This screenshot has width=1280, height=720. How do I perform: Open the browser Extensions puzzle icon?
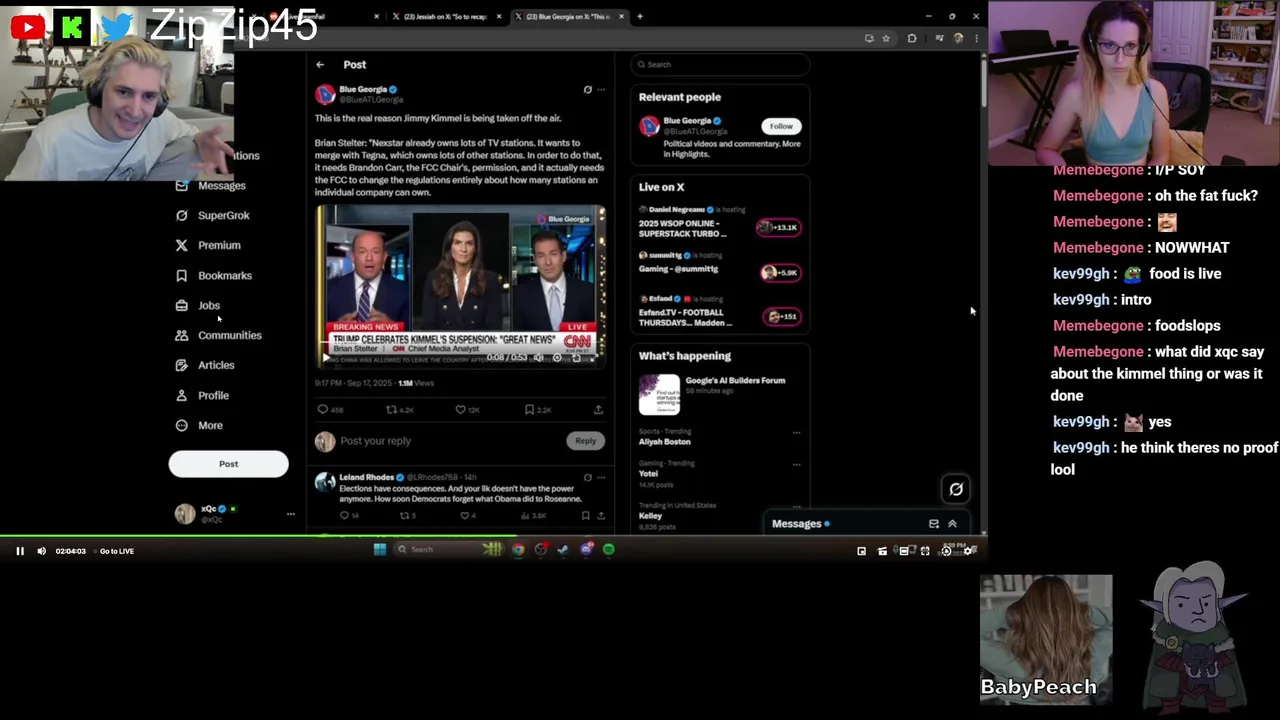[912, 39]
